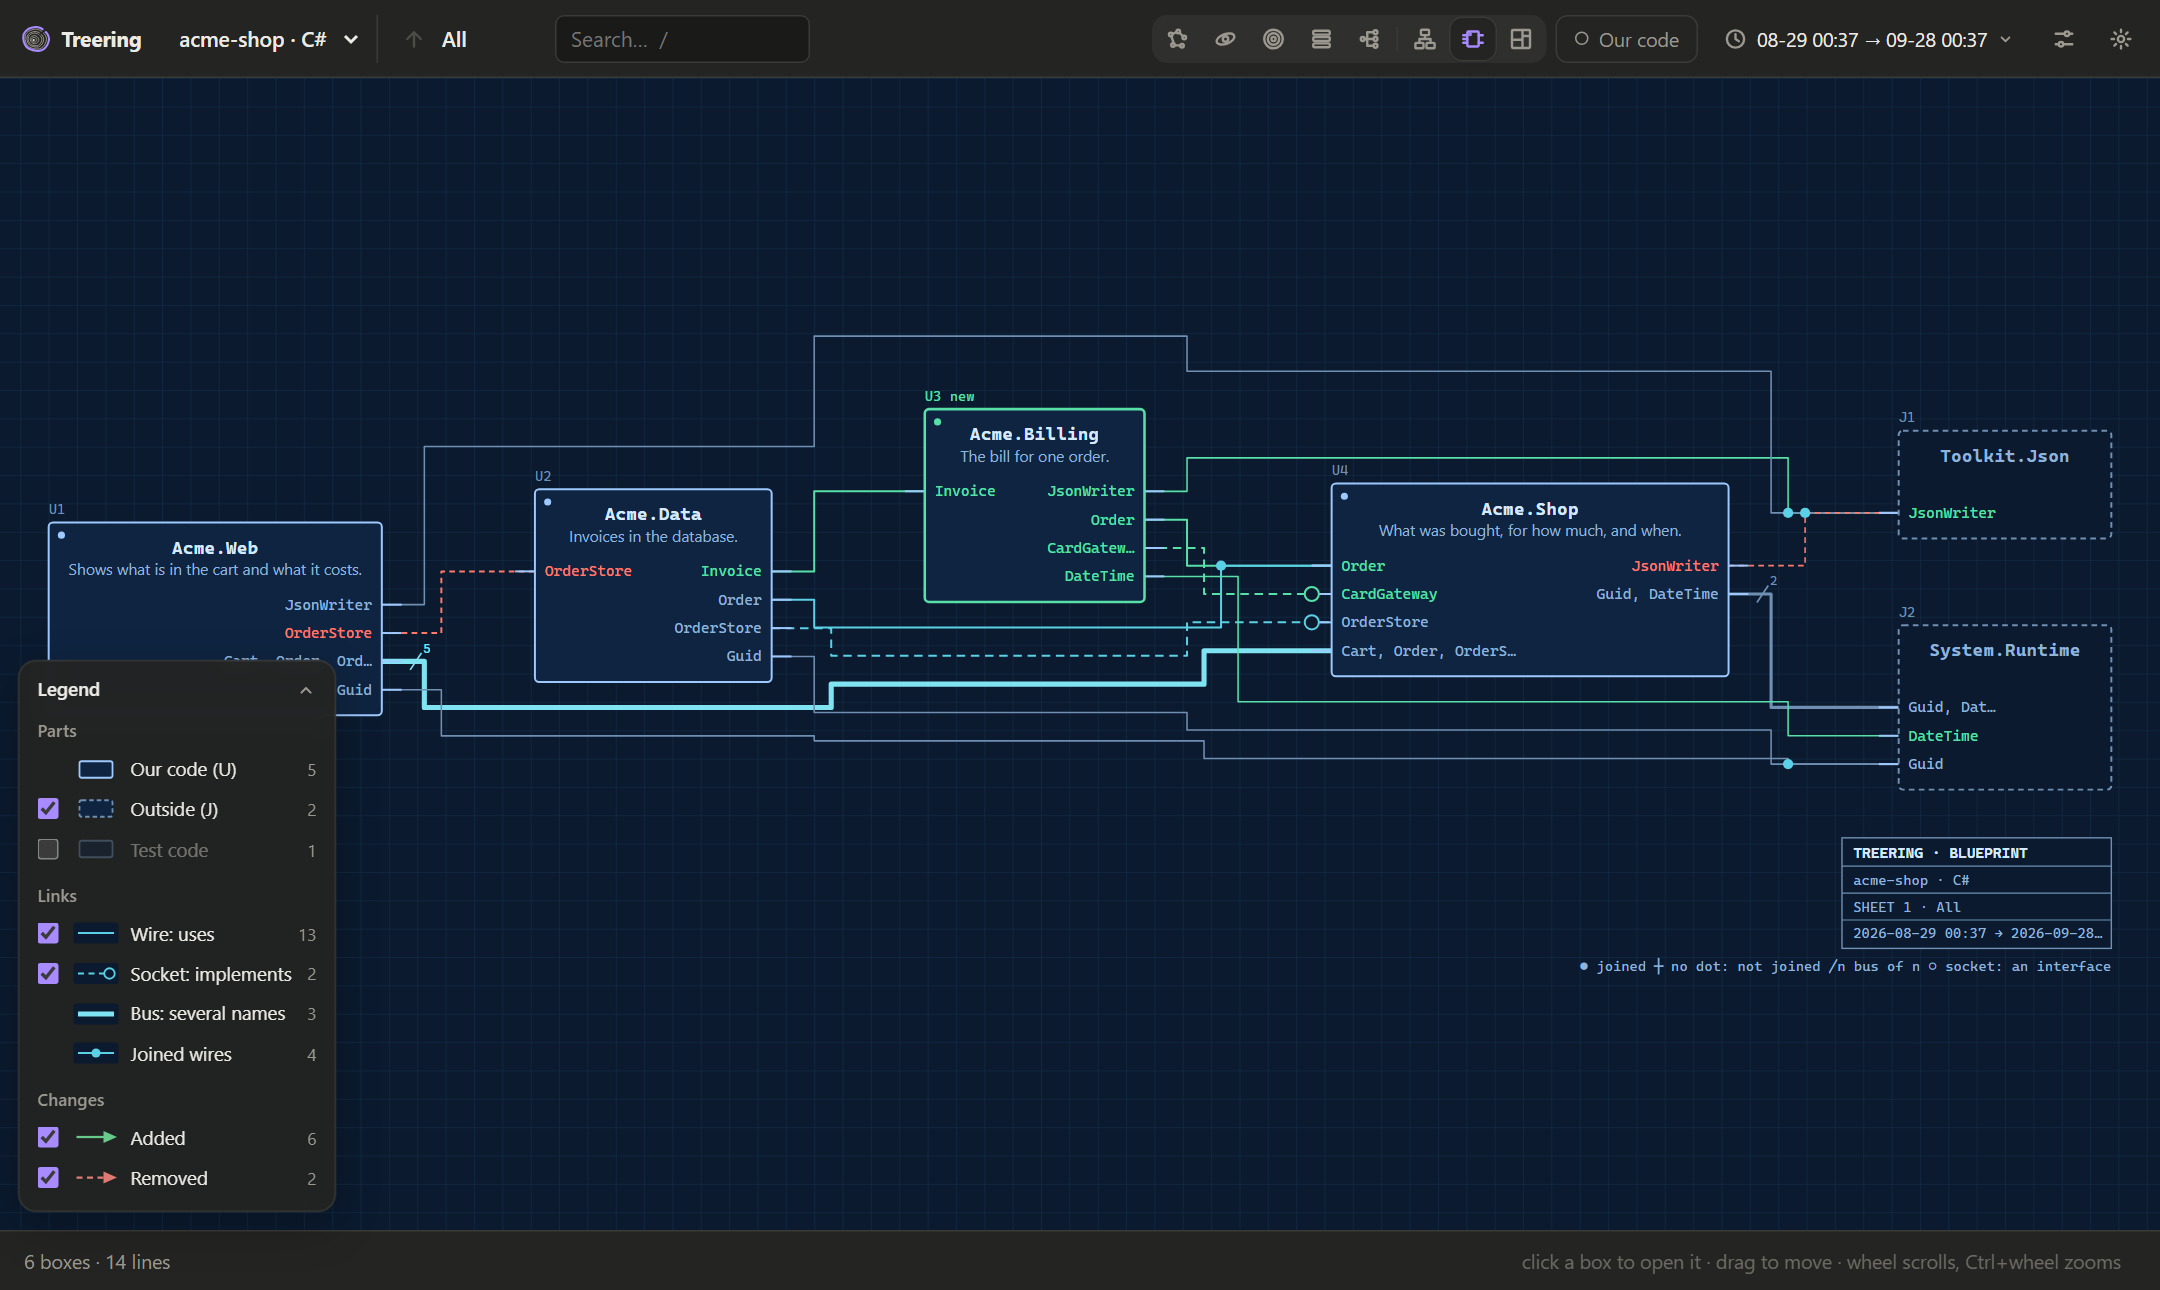The height and width of the screenshot is (1290, 2160).
Task: Open the date range dropdown
Action: pyautogui.click(x=1868, y=39)
